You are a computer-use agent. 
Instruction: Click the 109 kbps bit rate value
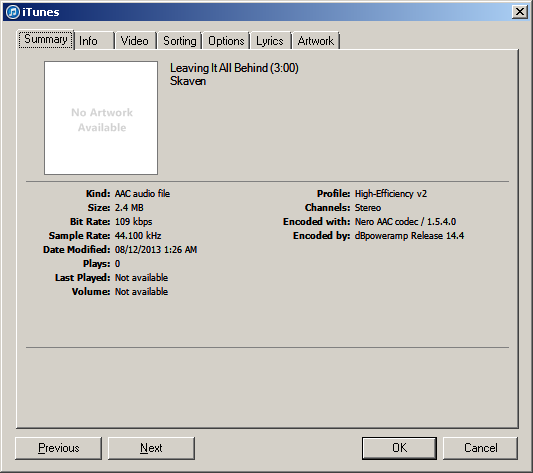pyautogui.click(x=134, y=222)
